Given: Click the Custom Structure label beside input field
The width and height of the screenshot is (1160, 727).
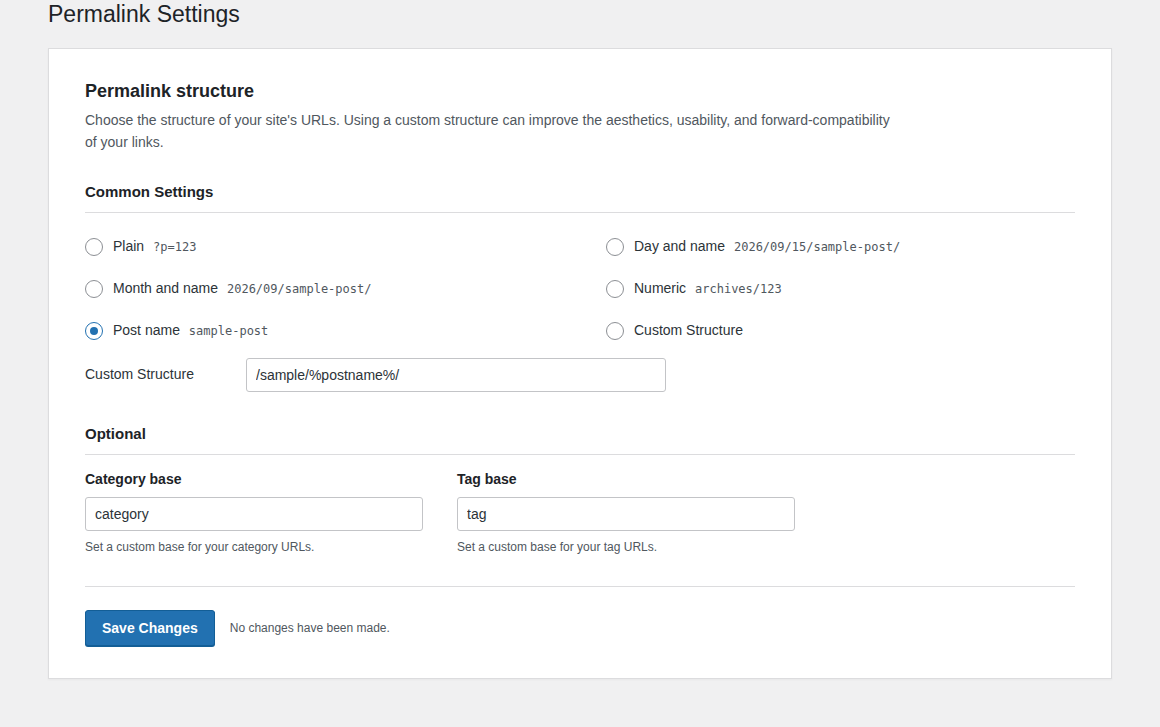Looking at the screenshot, I should [x=139, y=374].
